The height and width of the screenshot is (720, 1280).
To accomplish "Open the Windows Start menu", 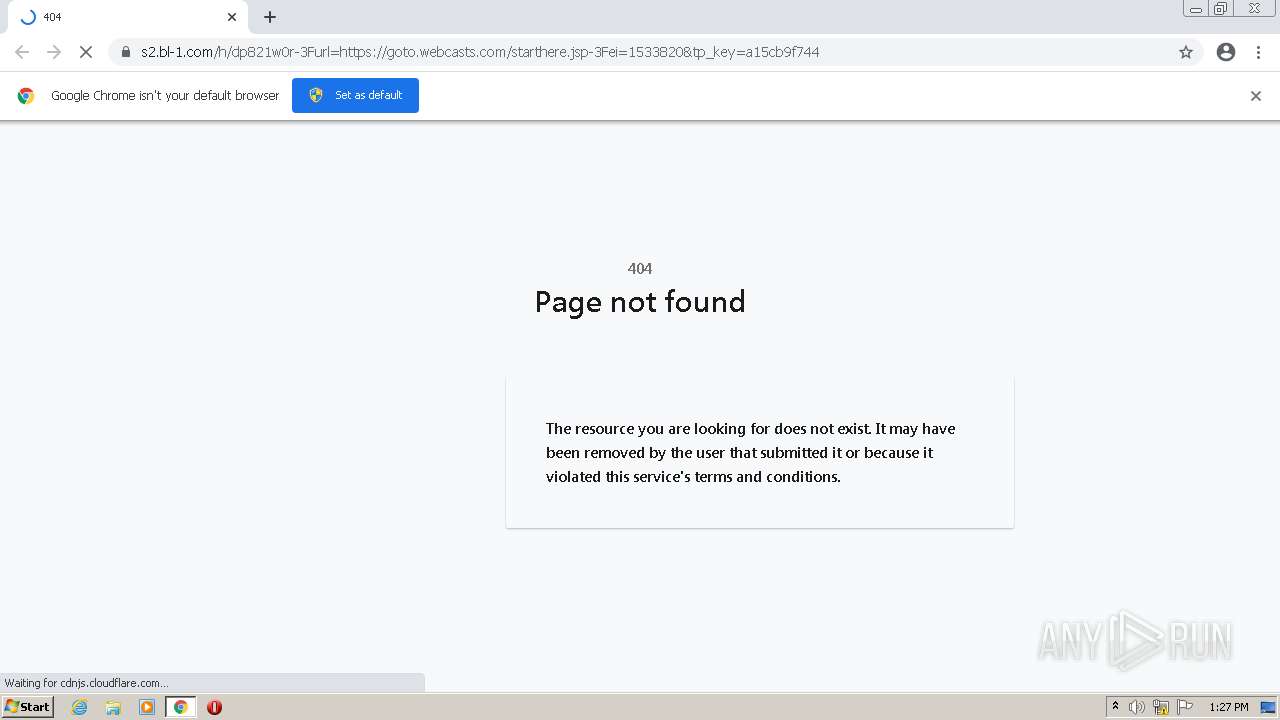I will 27,707.
